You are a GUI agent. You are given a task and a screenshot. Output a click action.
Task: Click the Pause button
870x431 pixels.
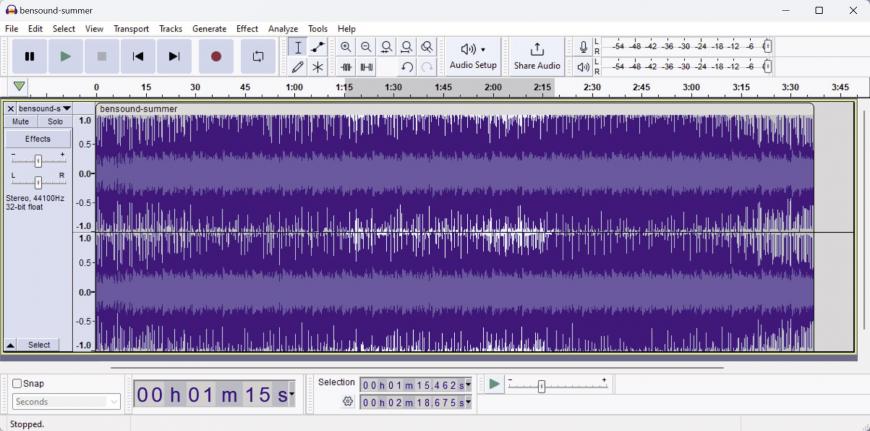(x=29, y=56)
